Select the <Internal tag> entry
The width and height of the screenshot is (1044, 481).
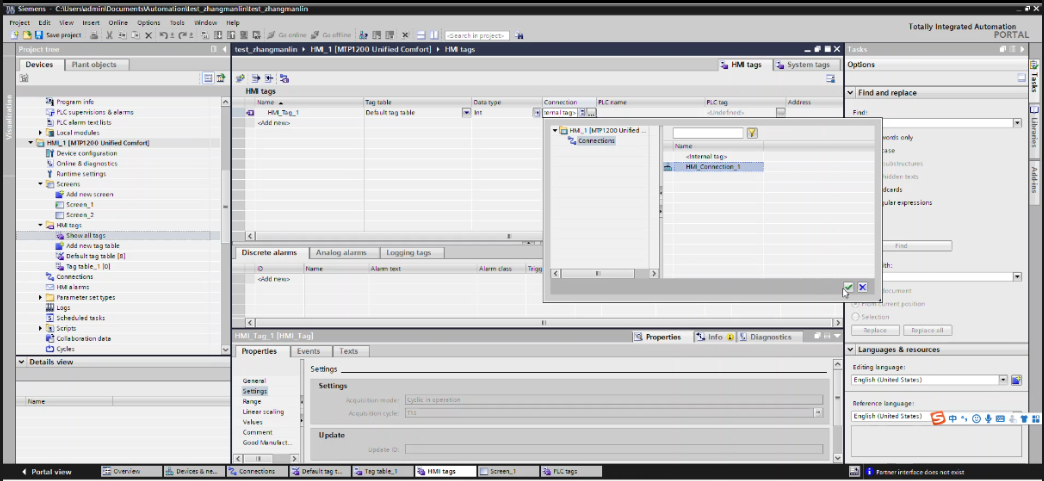[x=706, y=156]
